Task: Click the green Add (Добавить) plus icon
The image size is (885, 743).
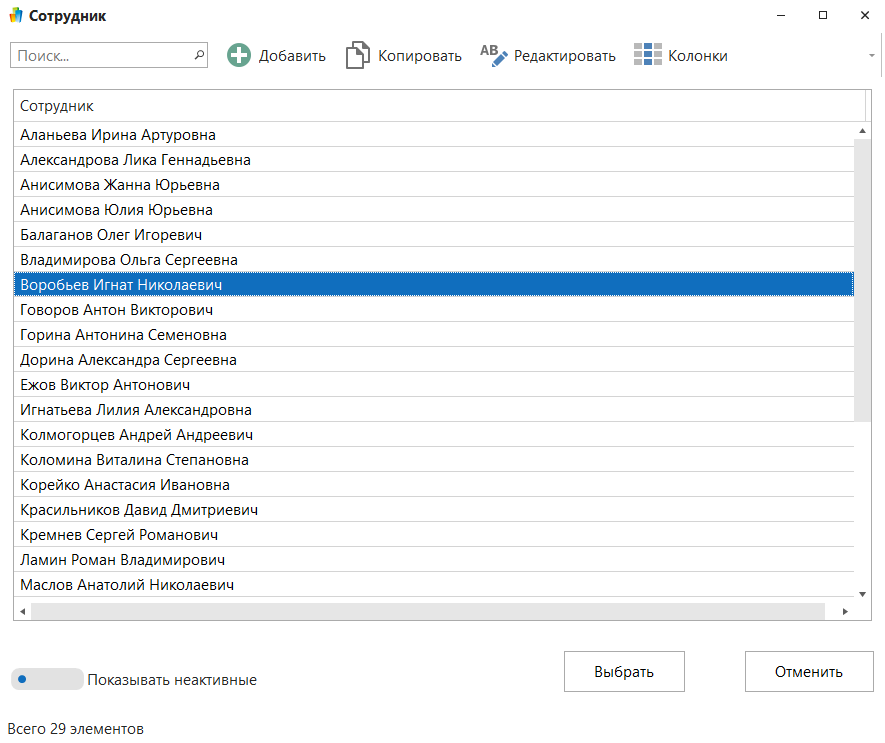Action: [x=239, y=56]
